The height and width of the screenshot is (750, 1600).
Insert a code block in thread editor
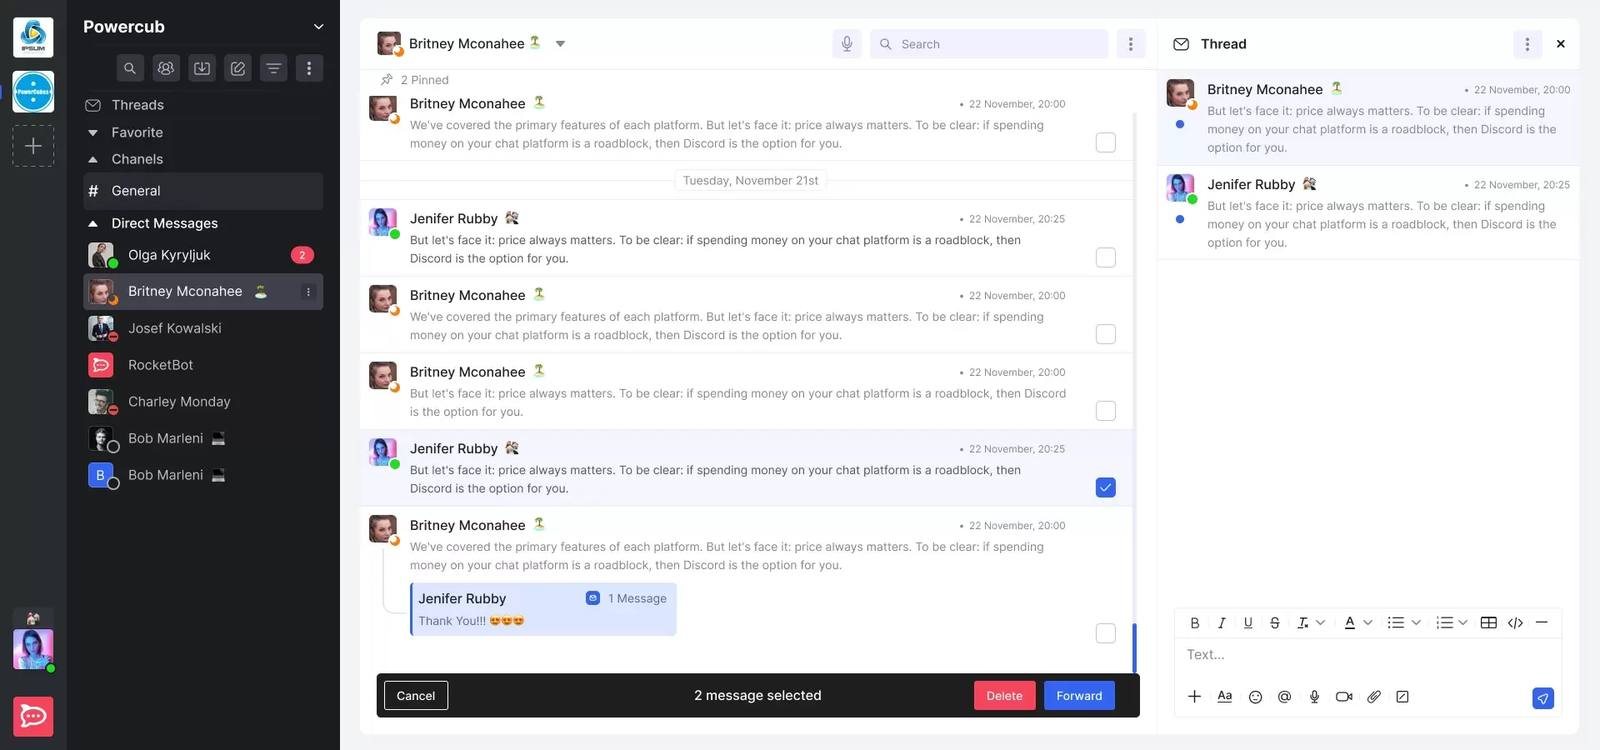point(1516,623)
